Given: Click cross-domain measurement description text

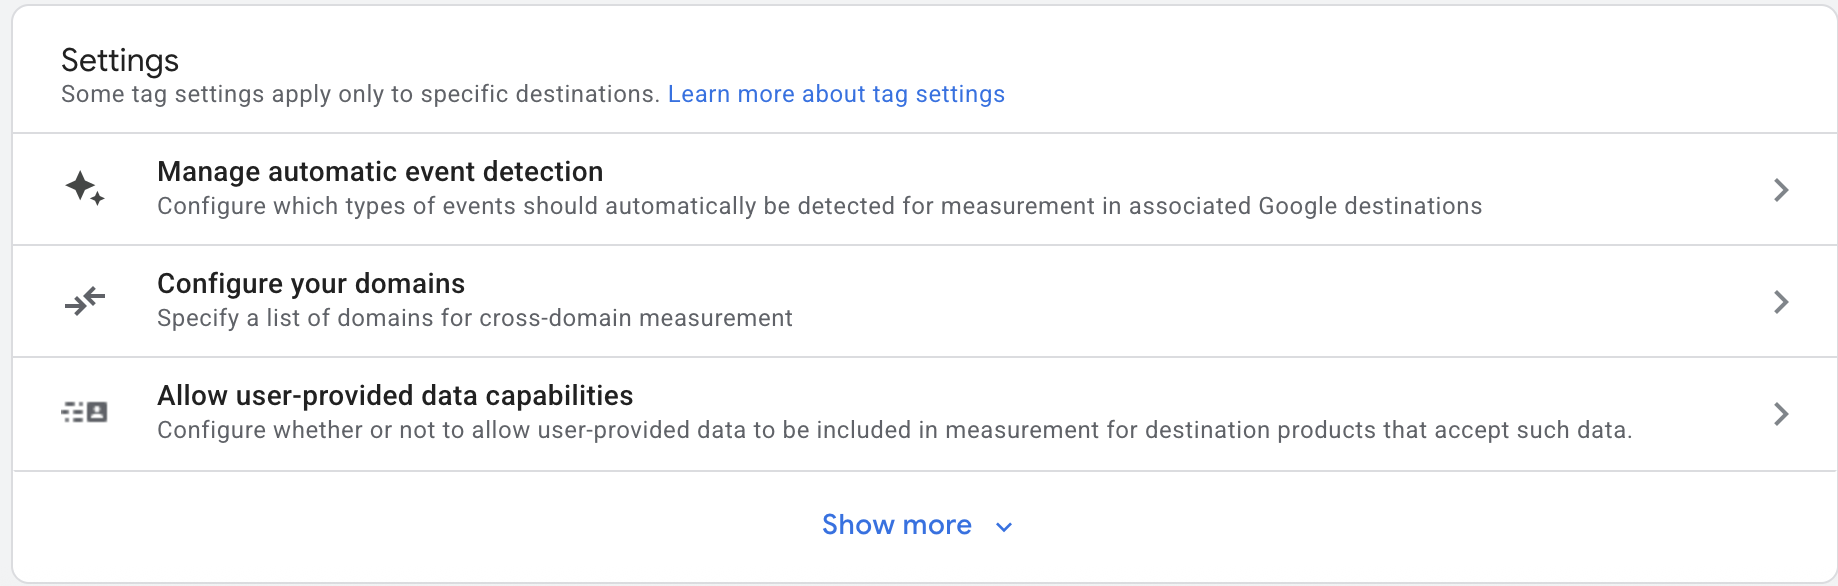Looking at the screenshot, I should point(475,318).
